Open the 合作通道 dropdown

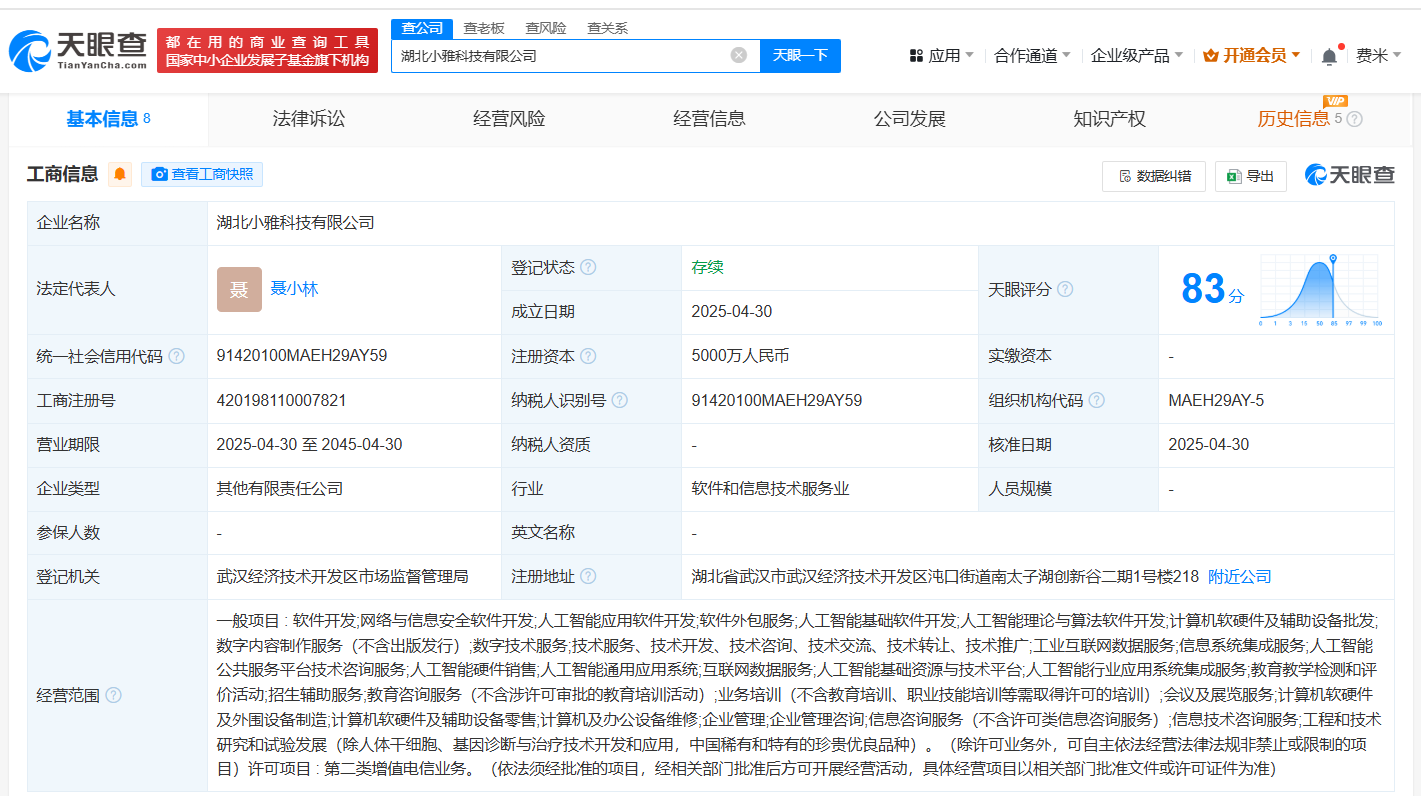click(1032, 56)
